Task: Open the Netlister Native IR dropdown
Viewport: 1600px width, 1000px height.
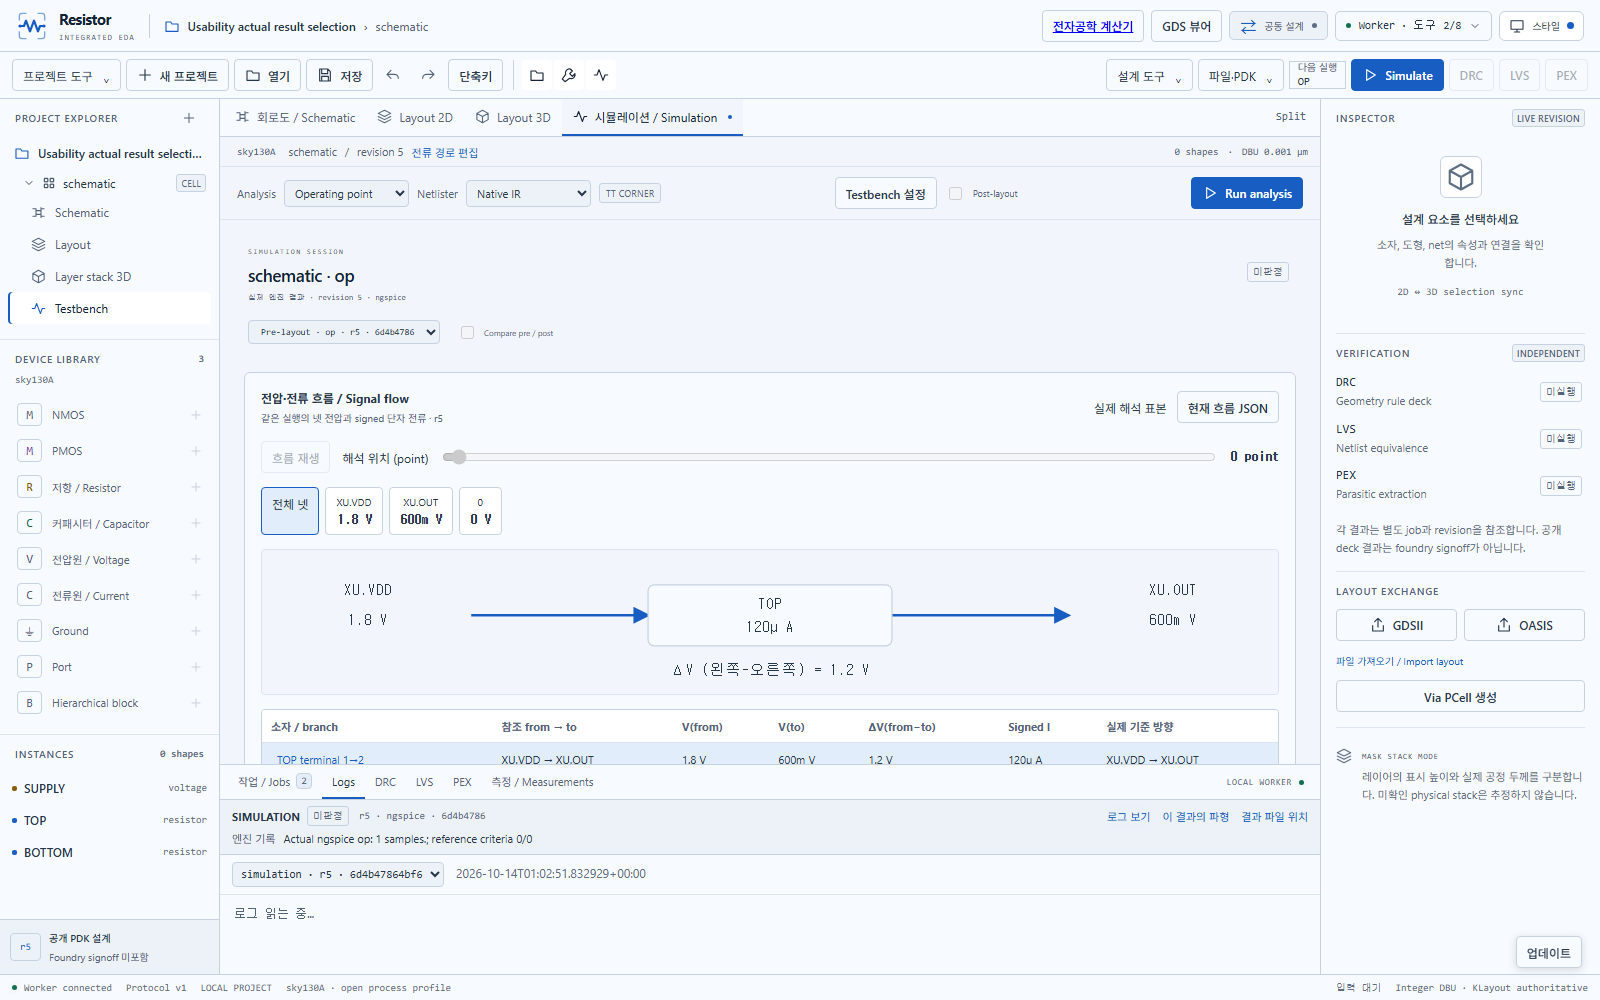Action: tap(528, 194)
